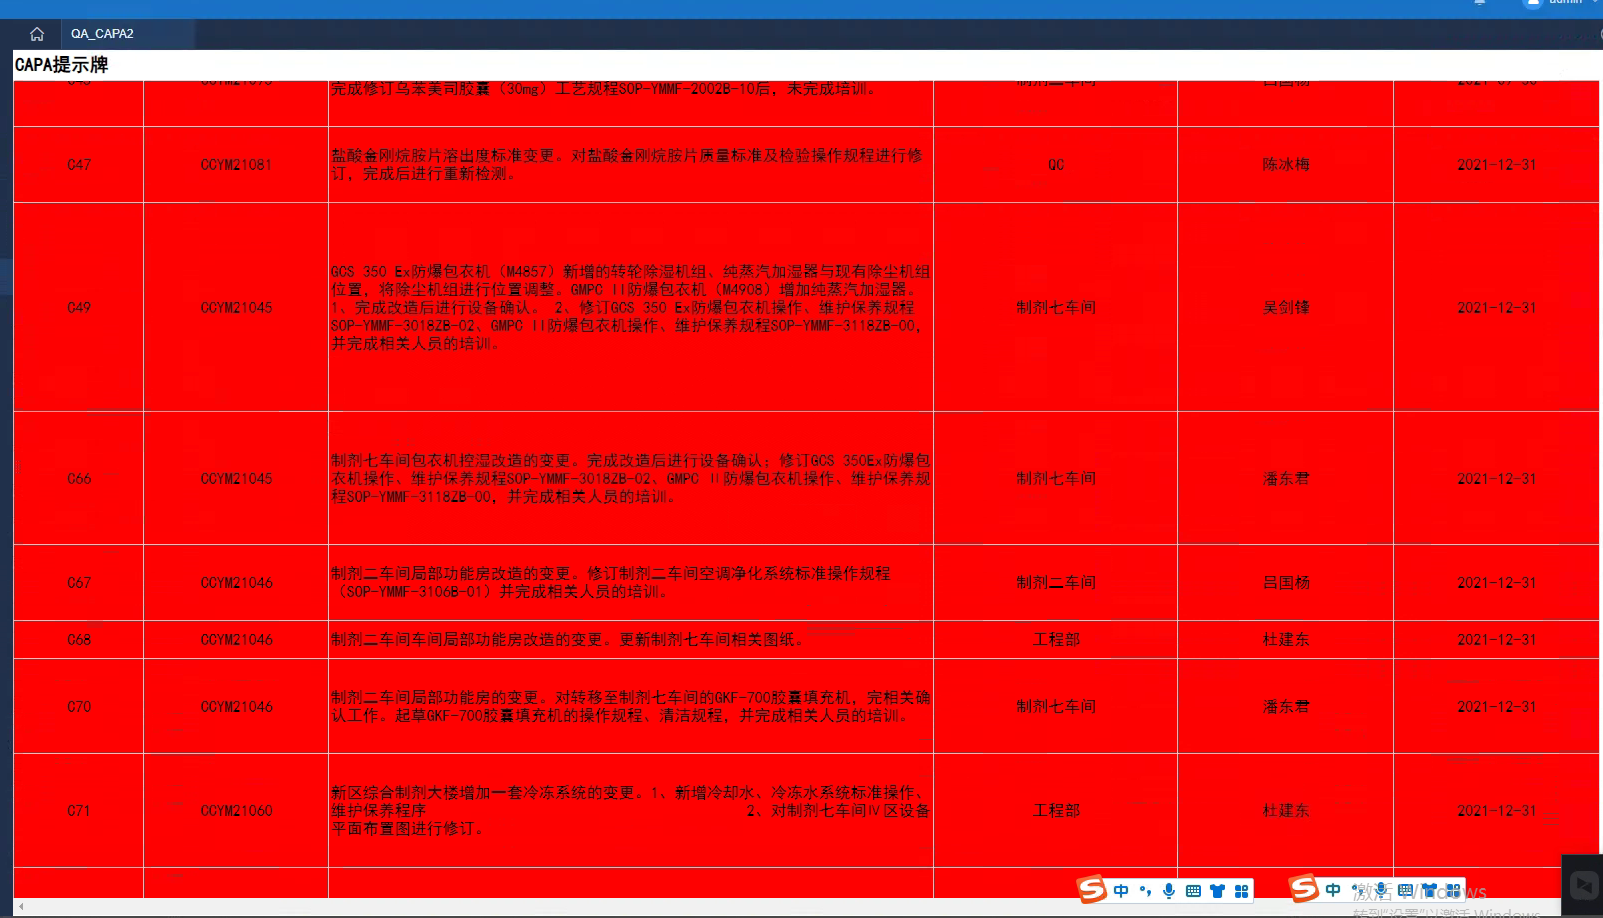Click 2021-12-31 date in C71 row
This screenshot has height=918, width=1603.
[x=1497, y=811]
